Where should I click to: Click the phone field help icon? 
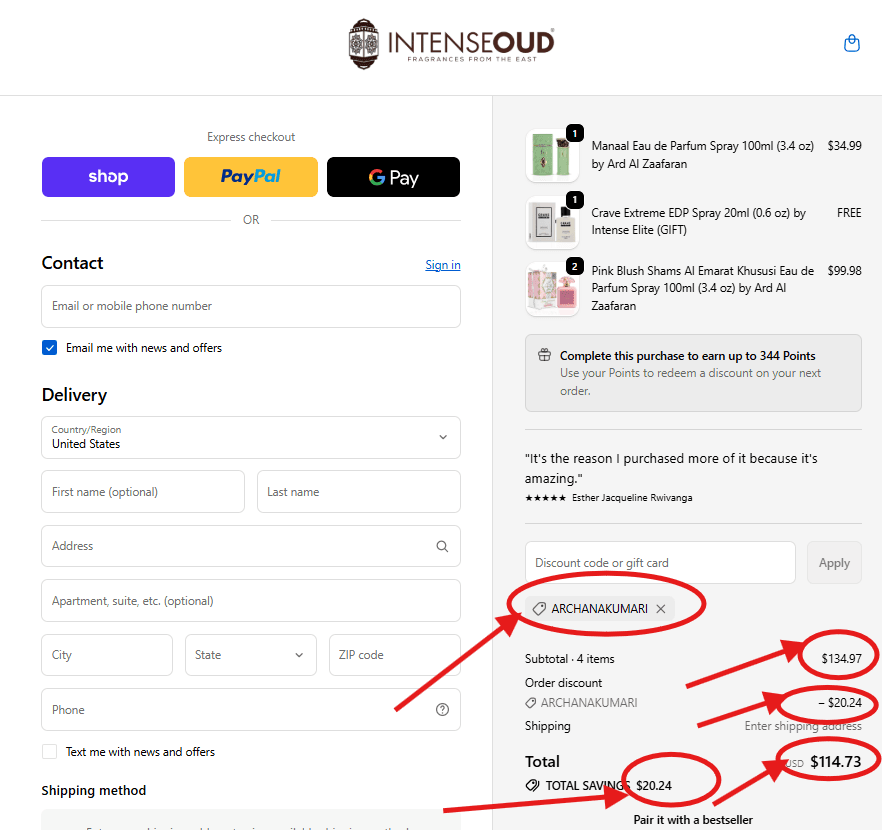(442, 709)
